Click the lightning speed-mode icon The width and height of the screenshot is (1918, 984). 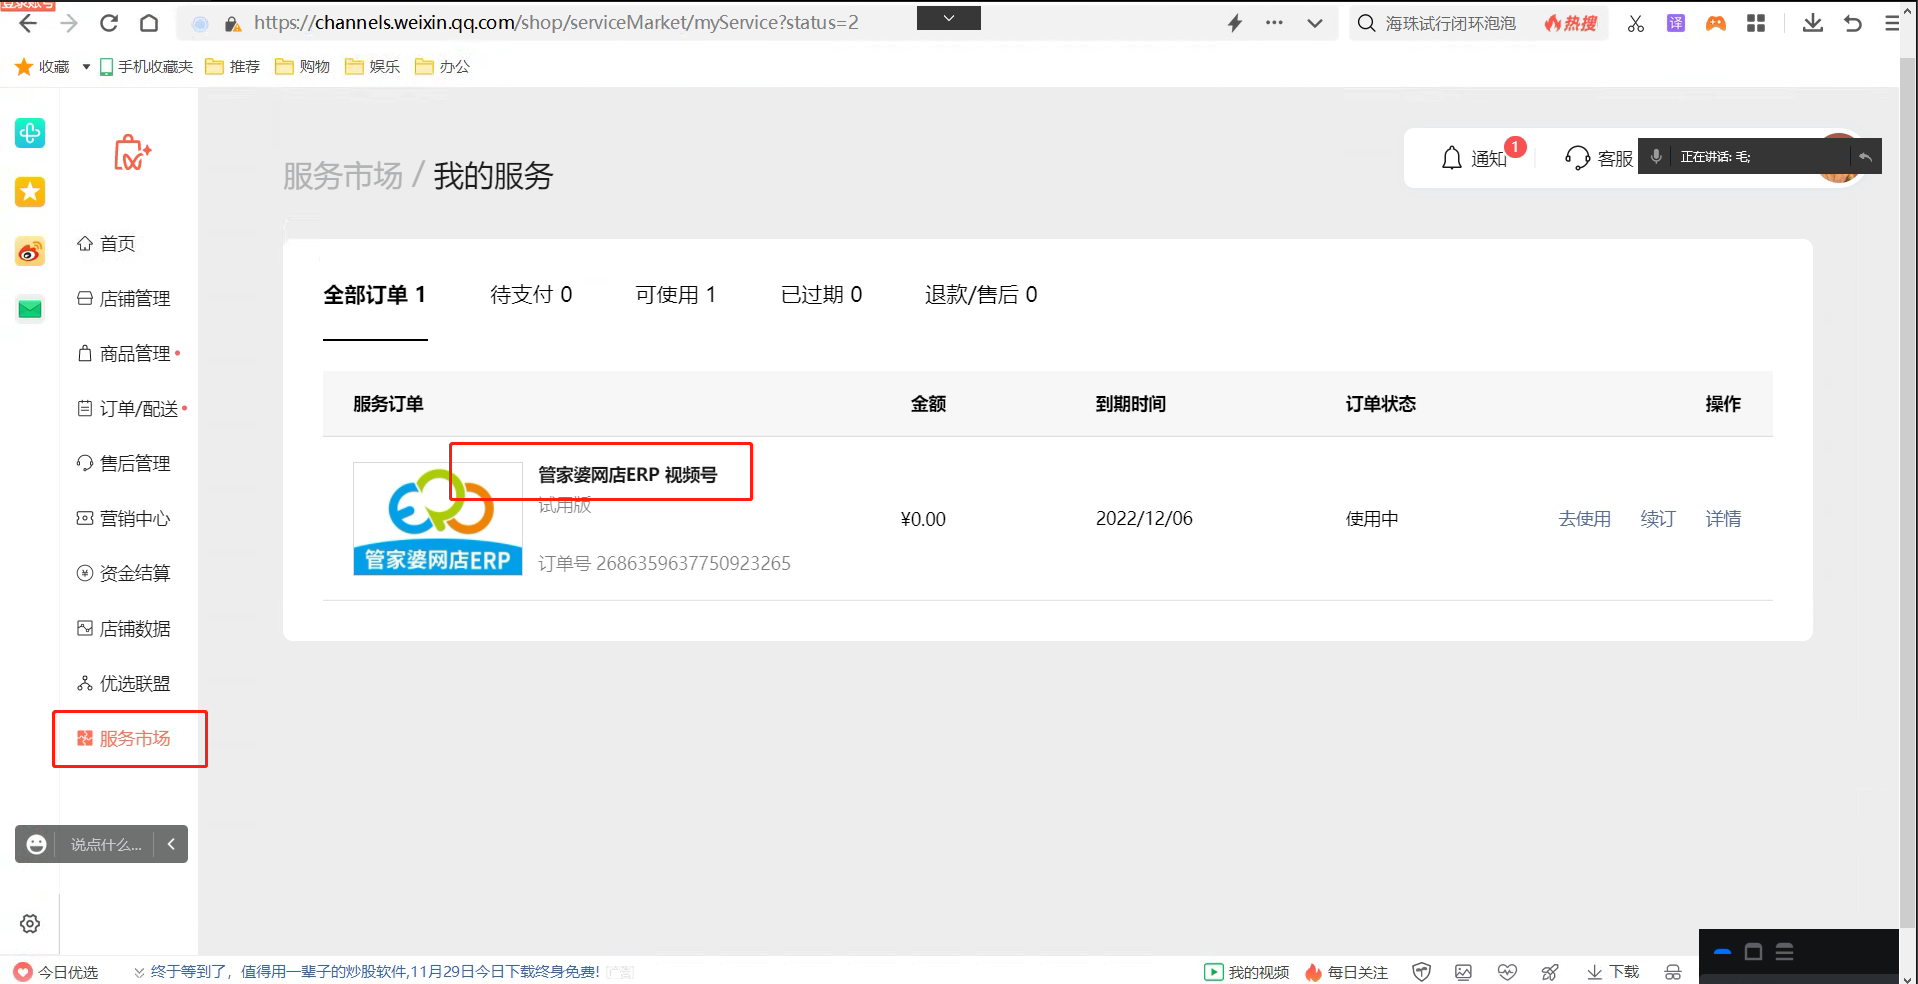[1235, 23]
